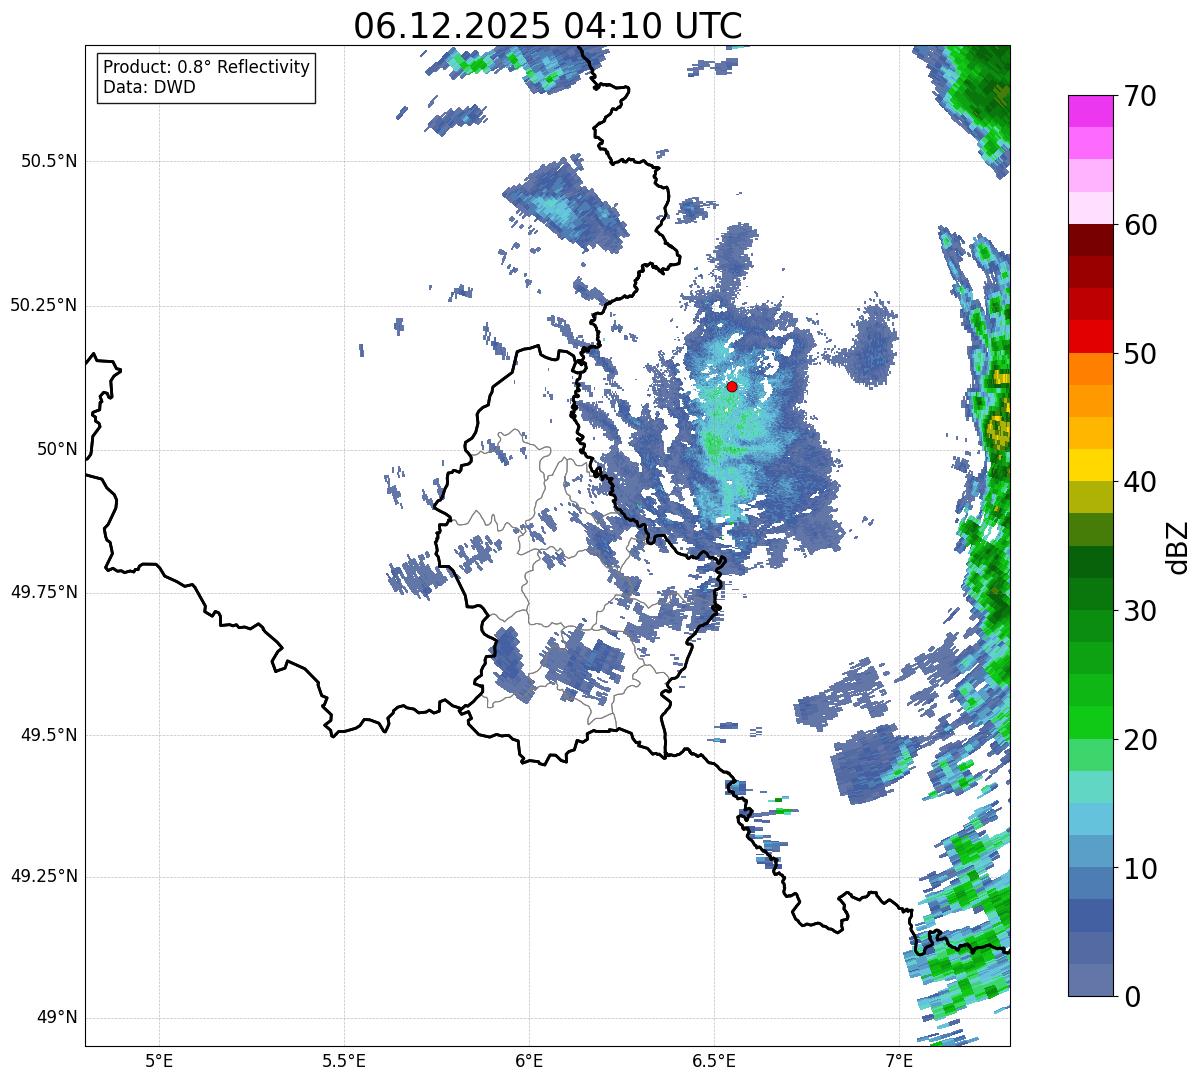Click the cyan swatch between 10 and 20

1090,819
